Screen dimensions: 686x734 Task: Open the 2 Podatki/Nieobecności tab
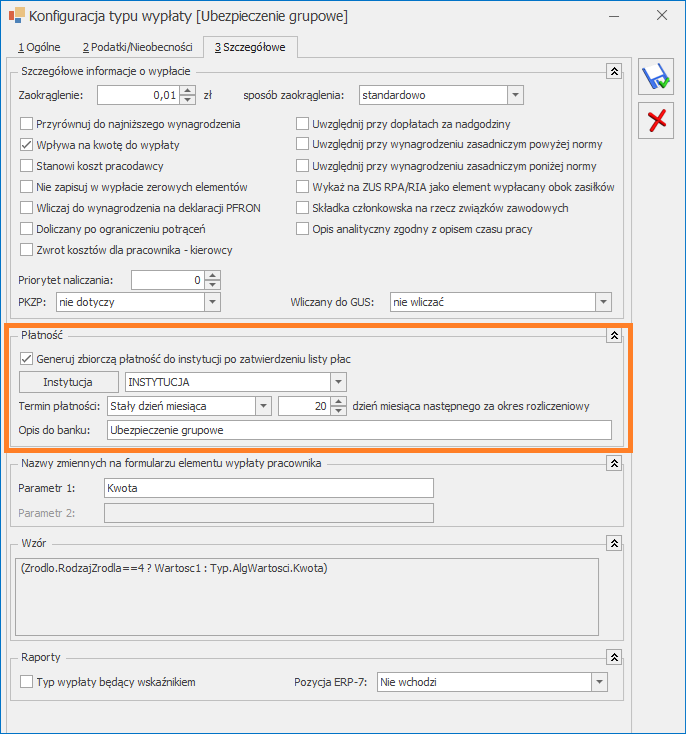point(137,47)
